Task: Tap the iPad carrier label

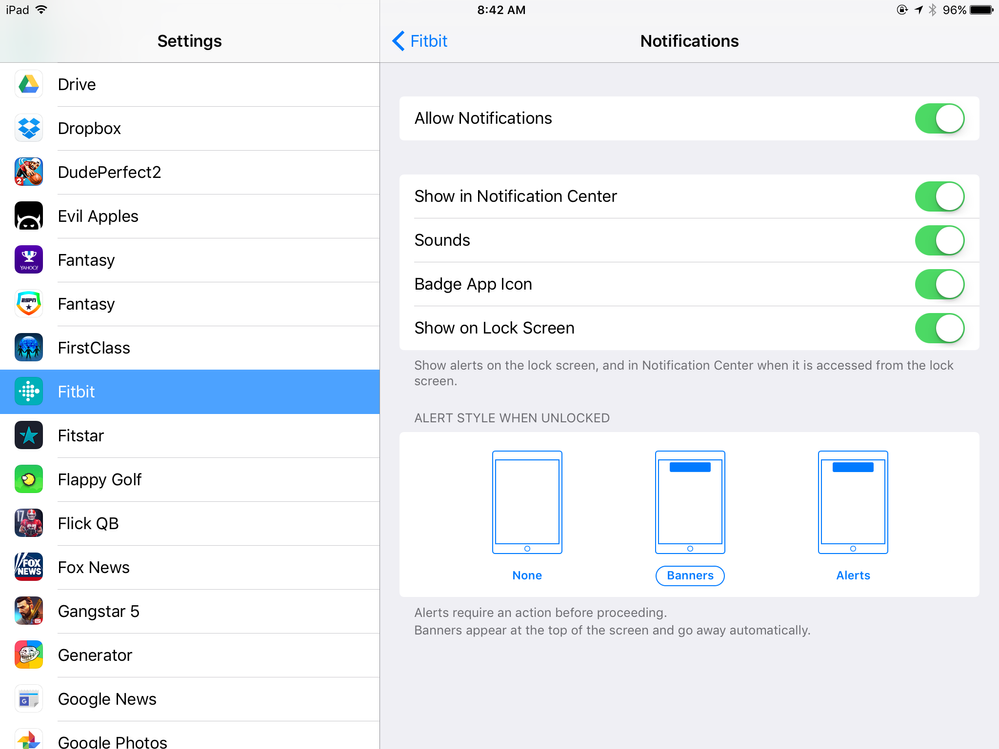Action: tap(17, 10)
